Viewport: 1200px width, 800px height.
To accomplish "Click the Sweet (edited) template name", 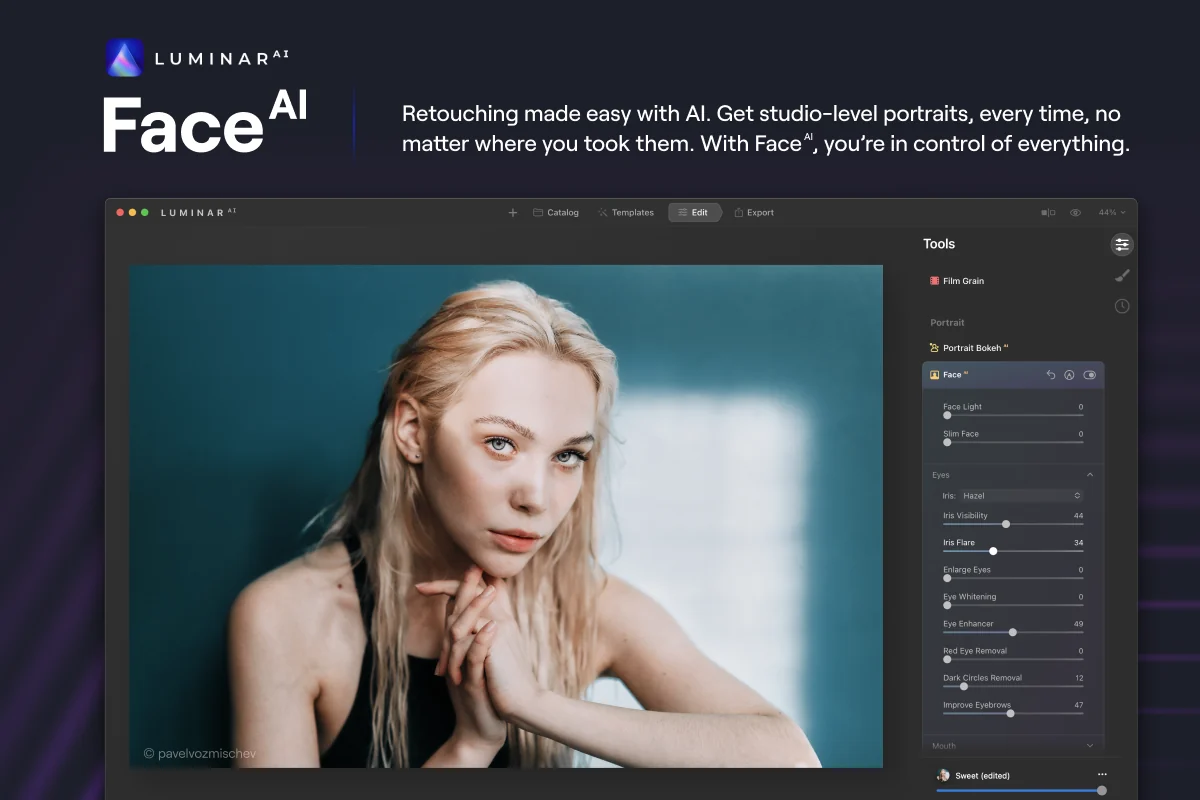I will pos(982,776).
